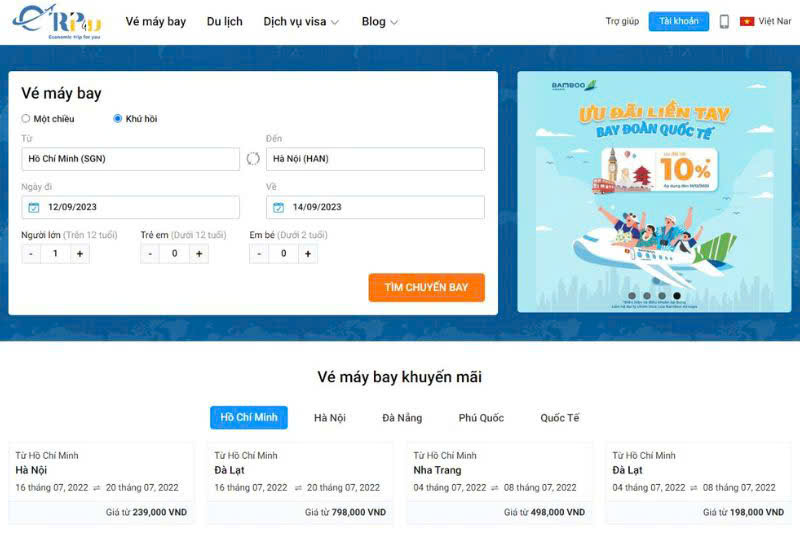
Task: Decrease the Người lớn adult count
Action: tap(31, 253)
